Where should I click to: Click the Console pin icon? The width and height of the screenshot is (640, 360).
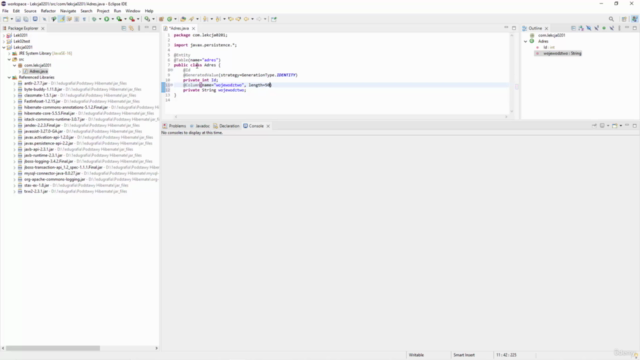[594, 126]
